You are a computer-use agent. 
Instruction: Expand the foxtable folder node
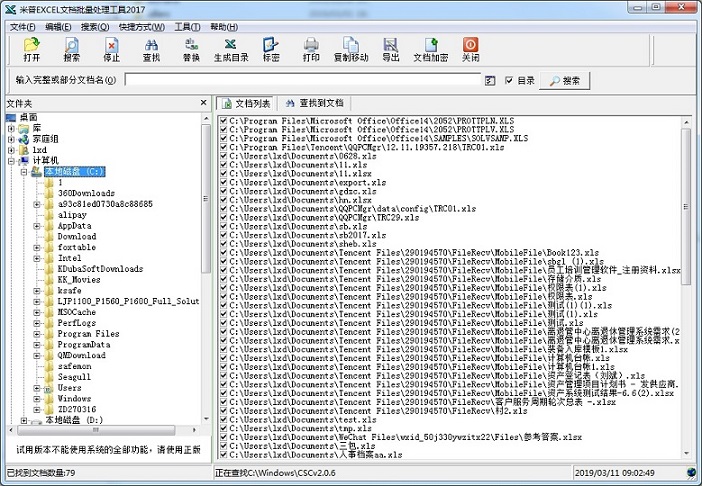click(x=37, y=247)
